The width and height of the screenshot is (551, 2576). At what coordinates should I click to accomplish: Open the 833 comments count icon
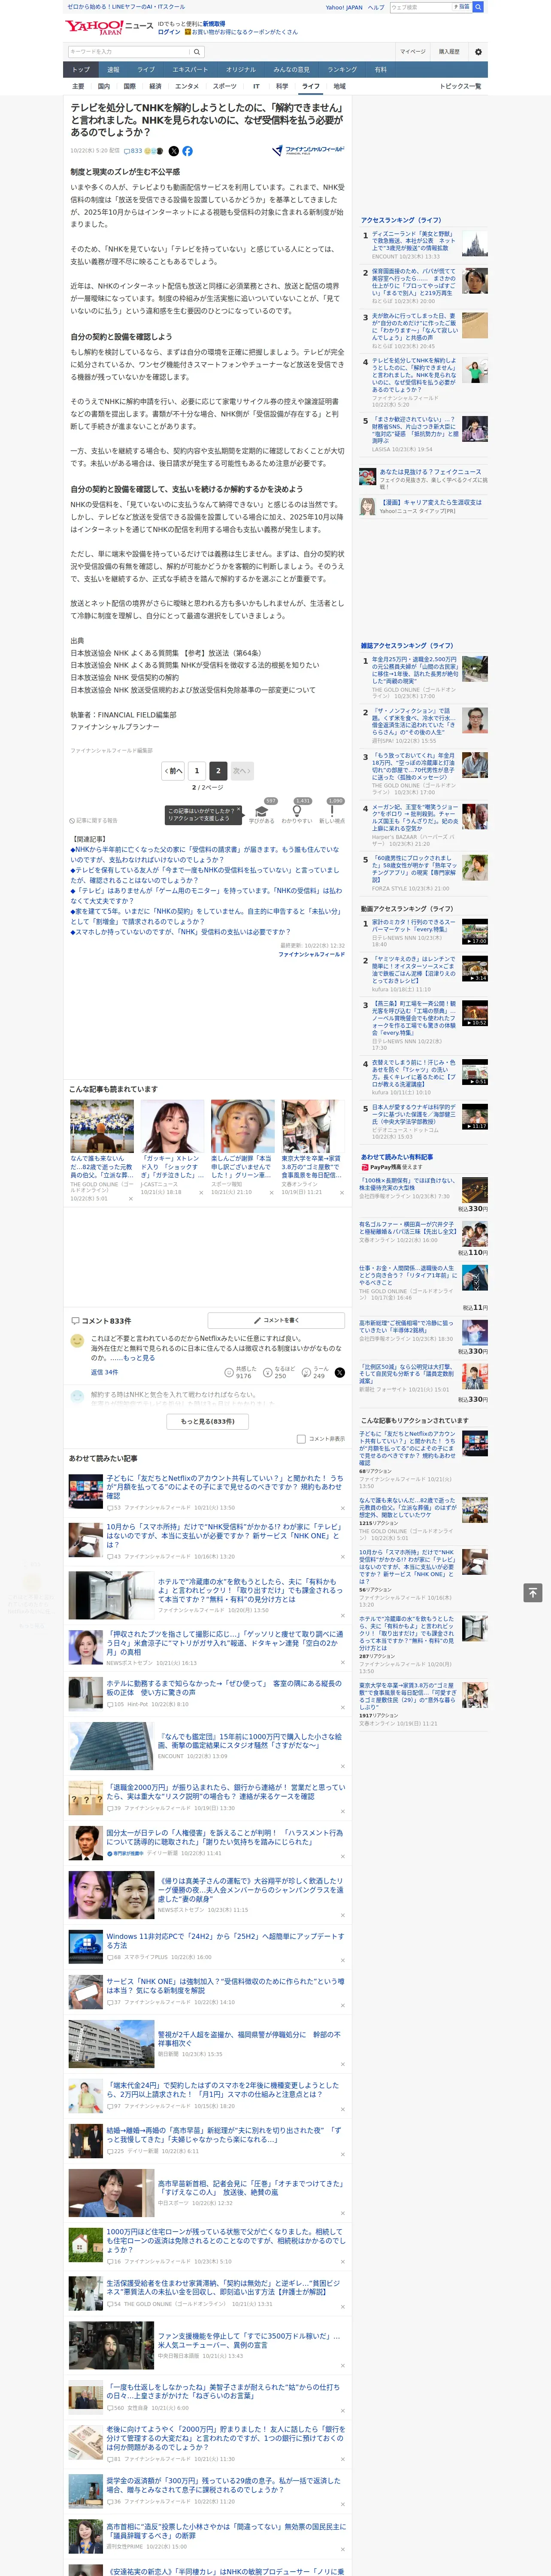(x=133, y=151)
